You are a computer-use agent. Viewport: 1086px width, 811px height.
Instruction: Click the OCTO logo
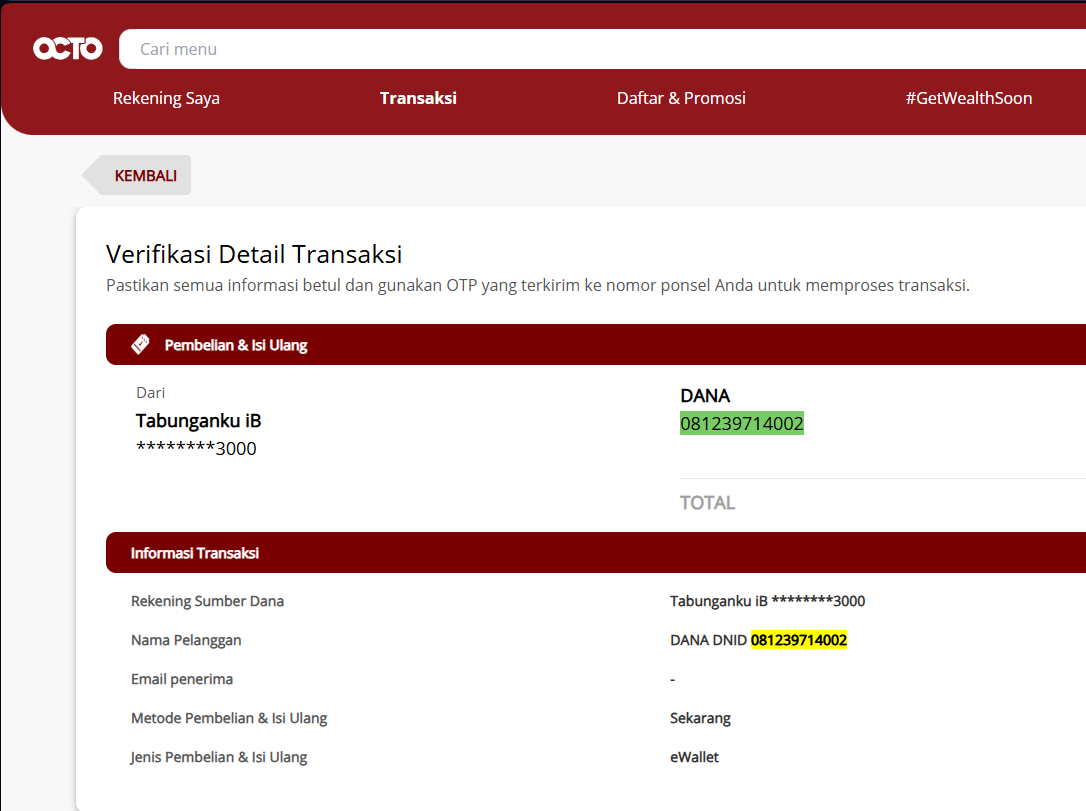68,48
